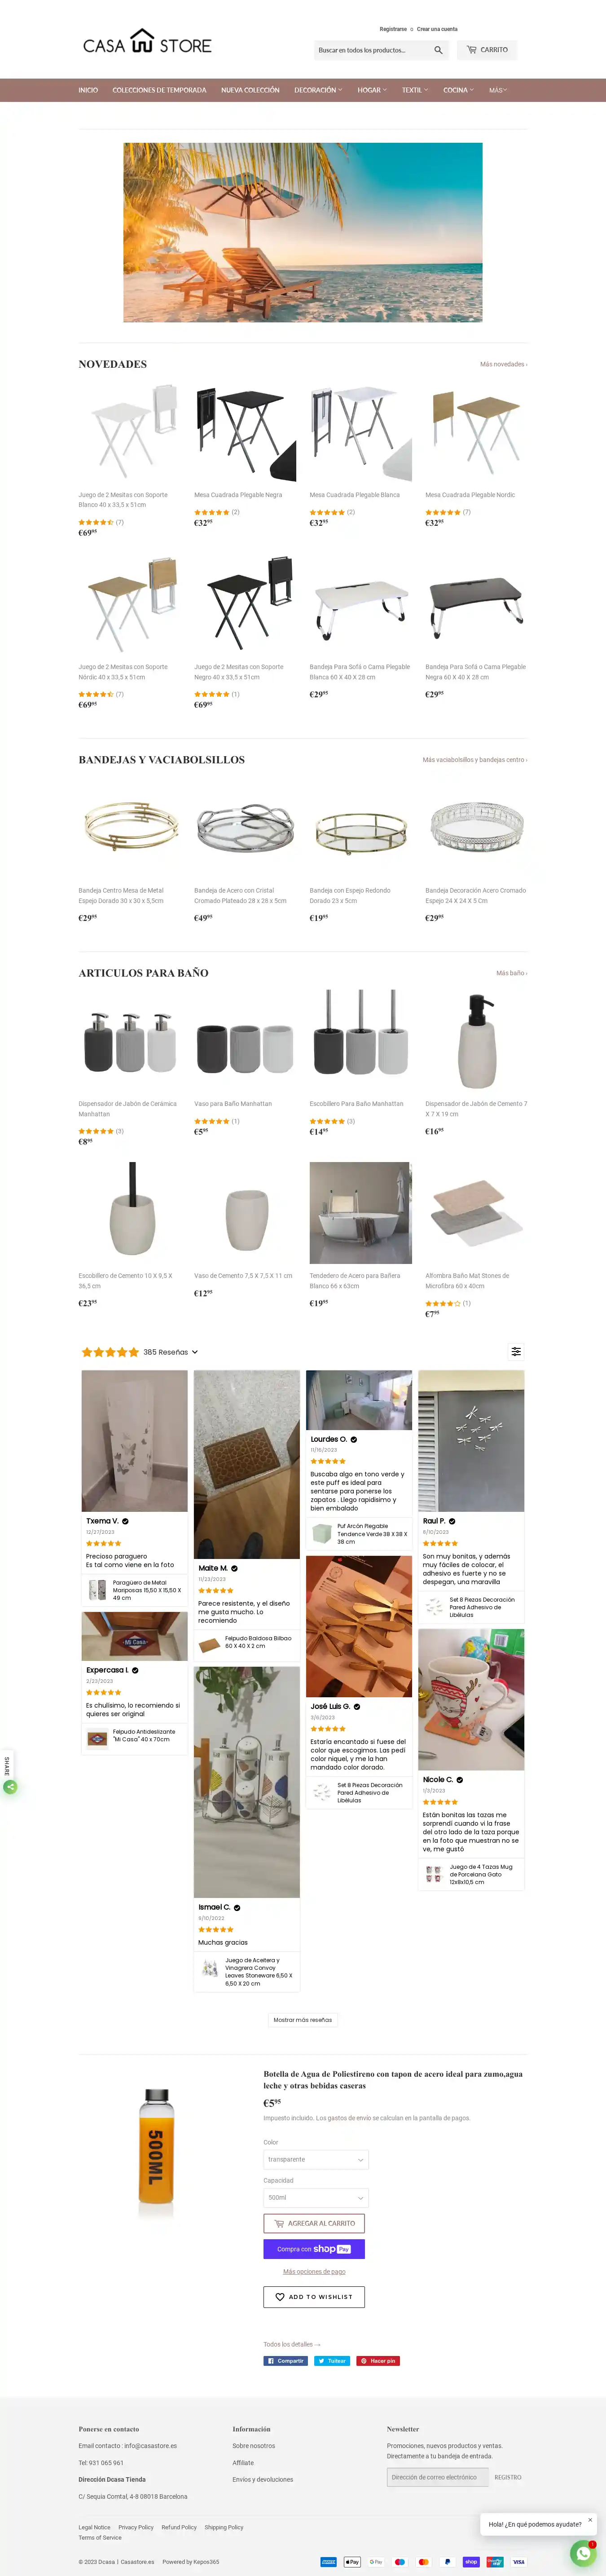Click AGREGAR AL CARRITO button
The width and height of the screenshot is (606, 2576).
[x=314, y=2223]
